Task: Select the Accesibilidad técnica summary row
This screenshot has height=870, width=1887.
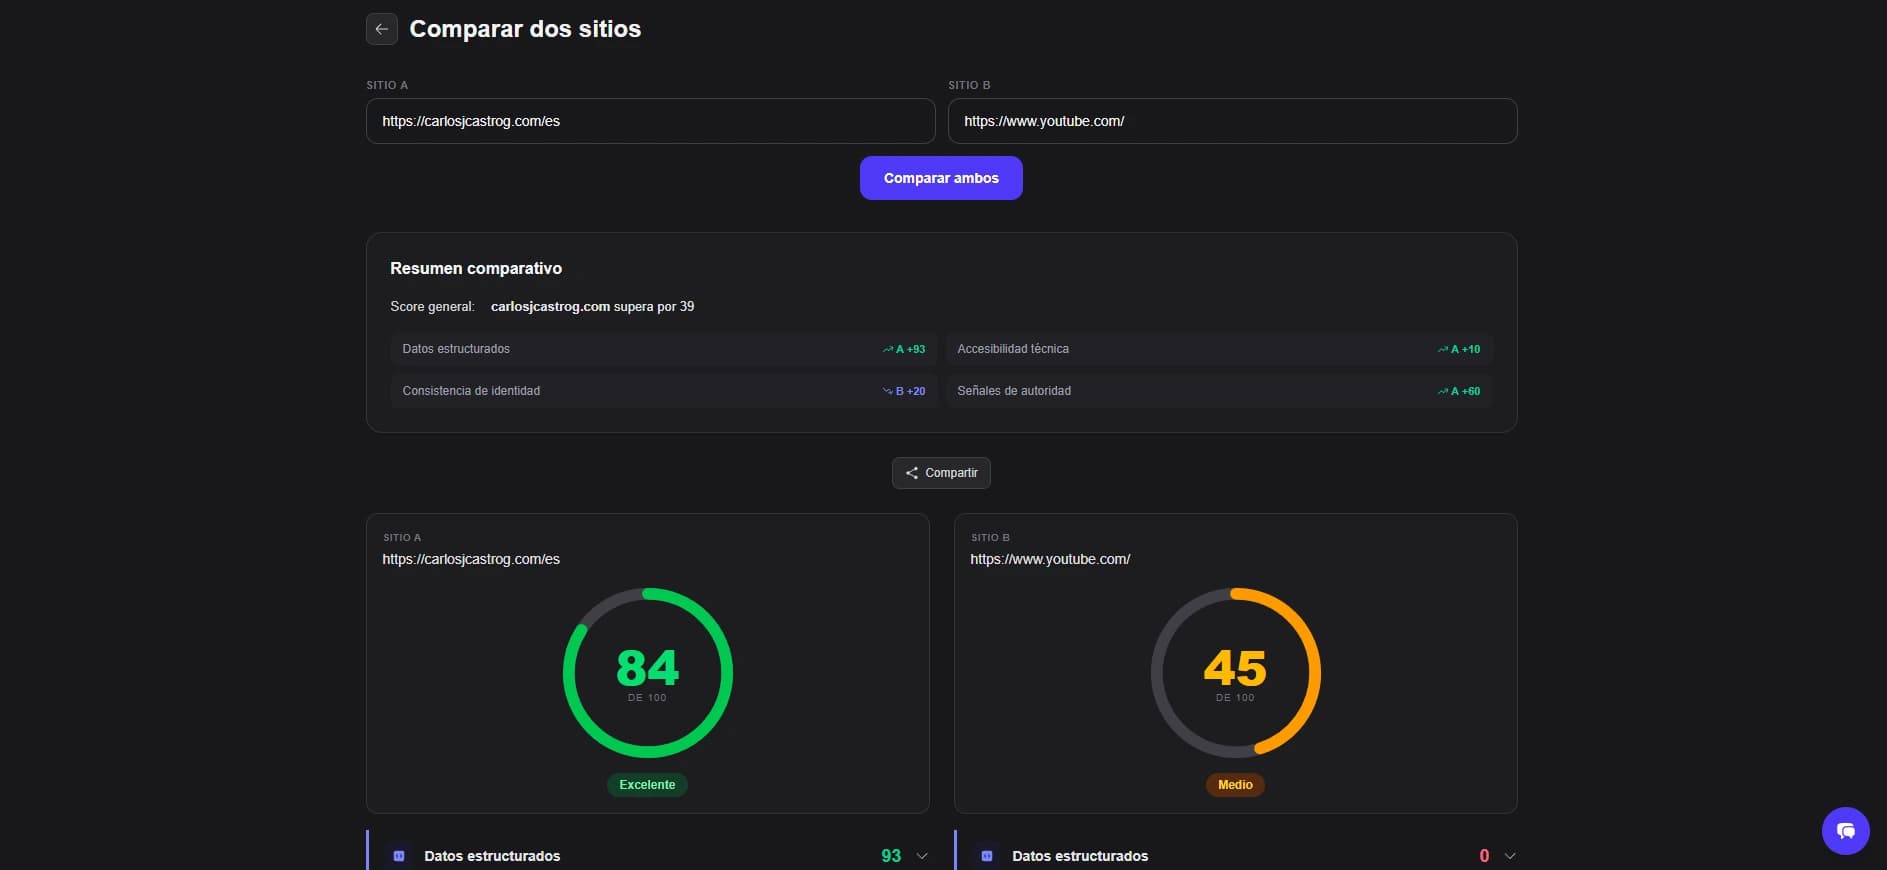Action: coord(1219,349)
